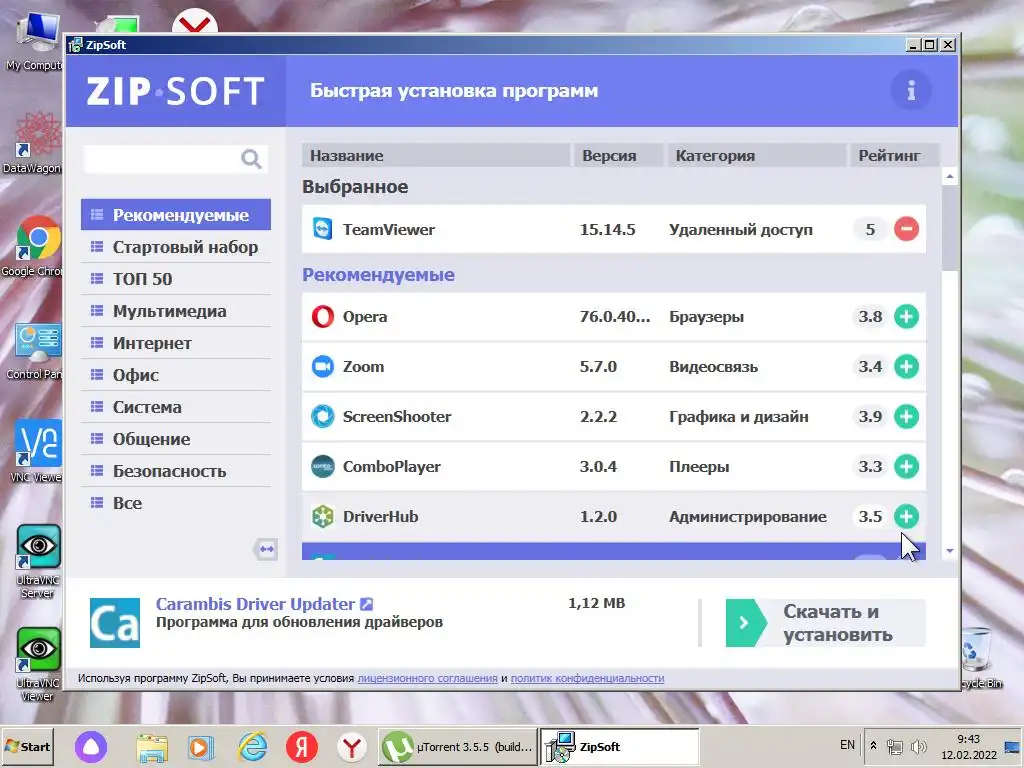Click the TeamViewer name text

(389, 229)
